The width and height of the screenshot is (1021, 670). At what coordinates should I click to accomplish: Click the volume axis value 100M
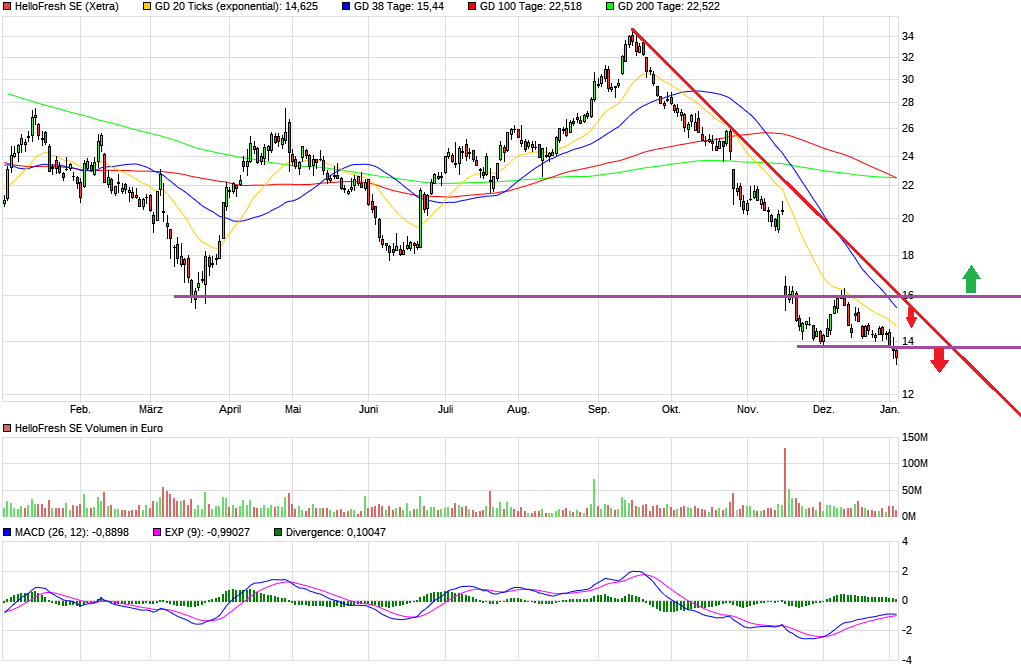tap(915, 464)
